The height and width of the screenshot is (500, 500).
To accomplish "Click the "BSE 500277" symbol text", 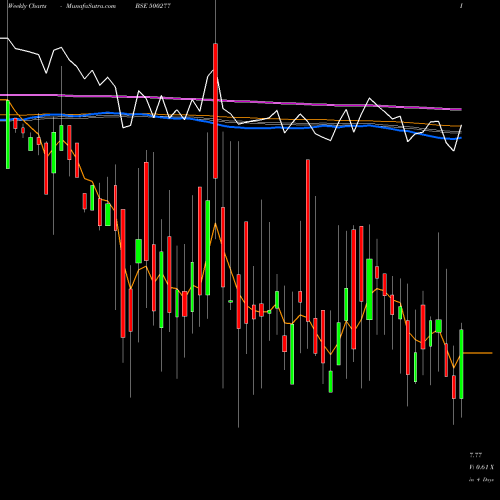I will point(154,6).
